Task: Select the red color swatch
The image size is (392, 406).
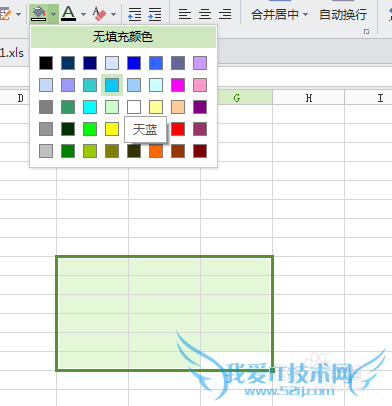Action: (178, 129)
